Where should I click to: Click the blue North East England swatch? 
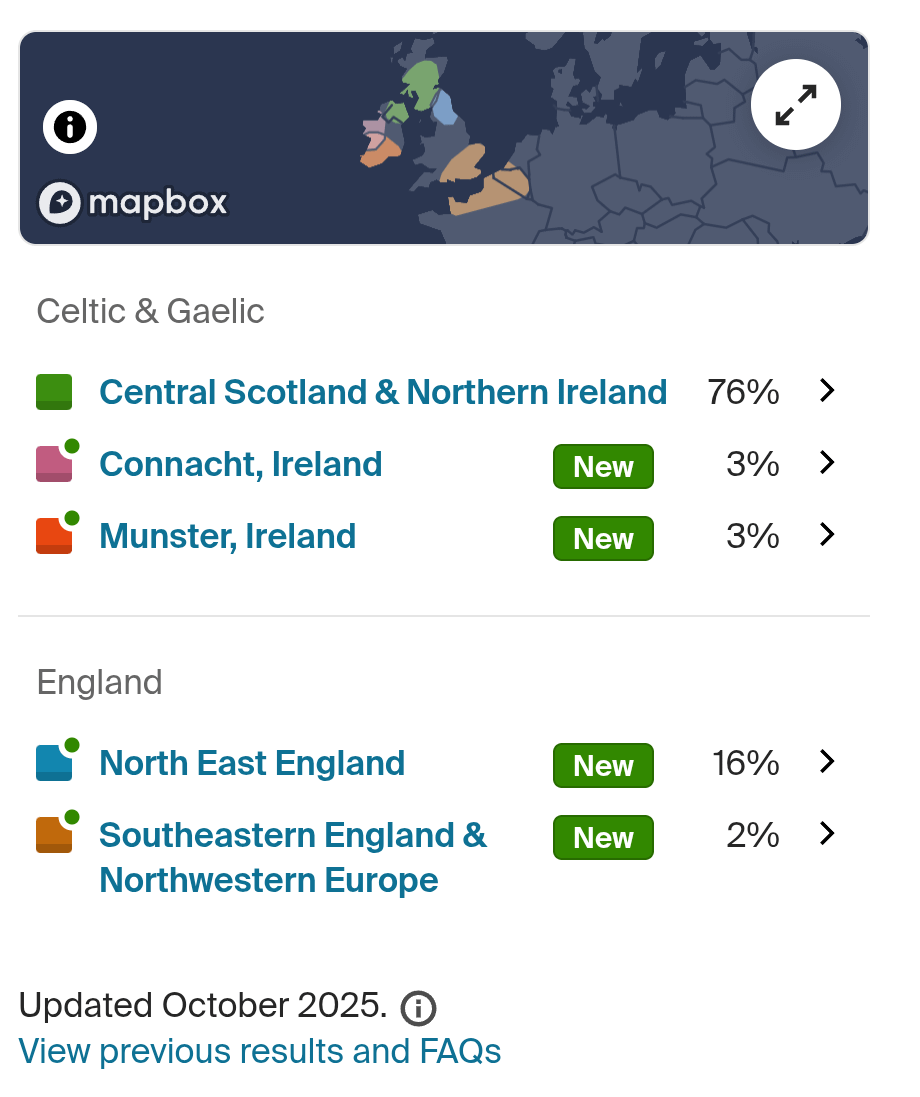point(54,763)
